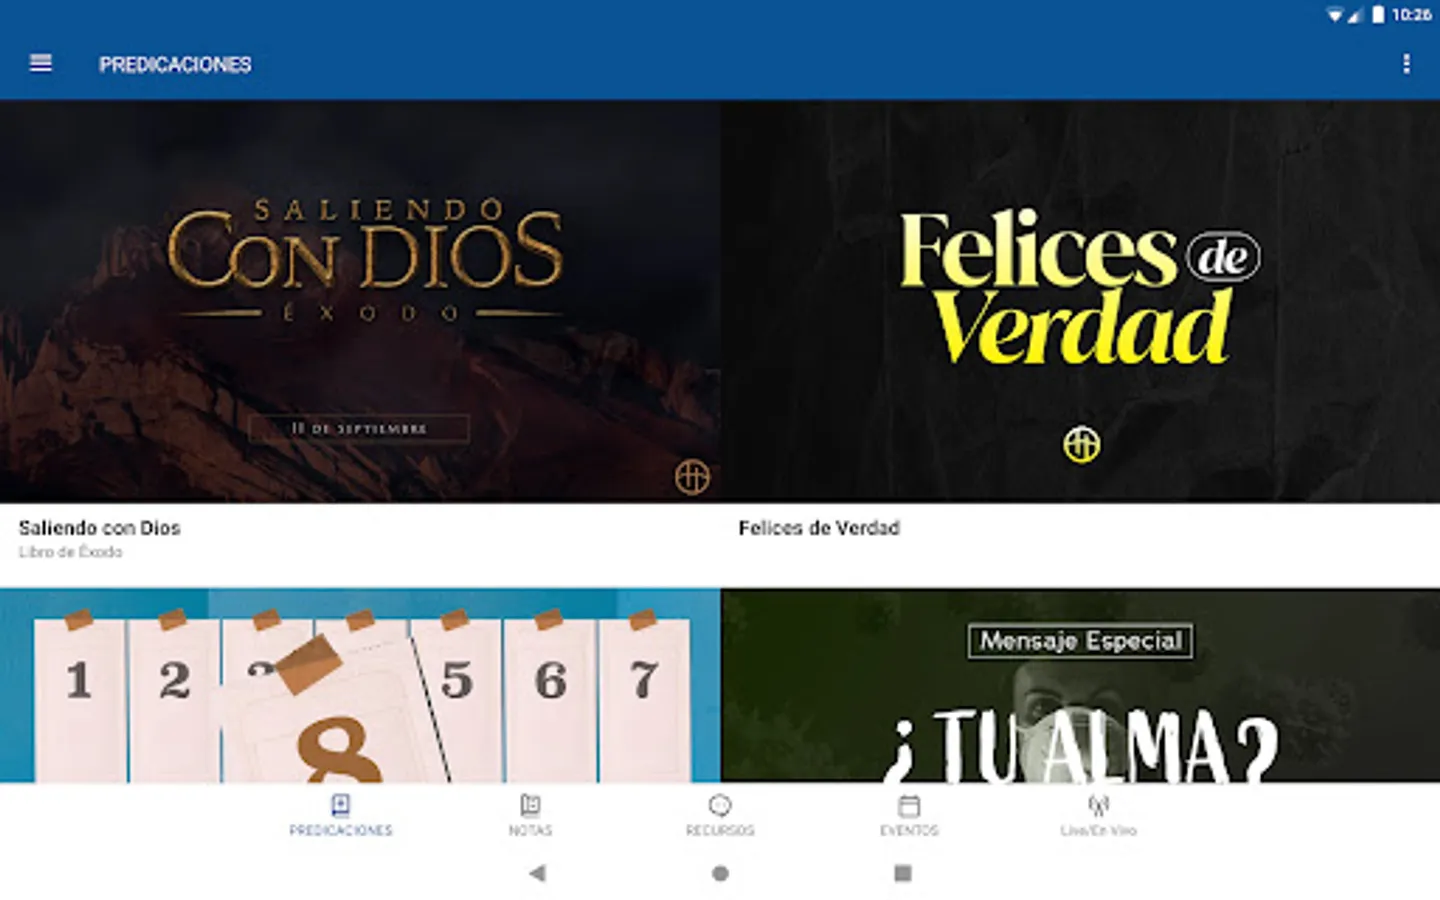Tap the Android back triangle button
The width and height of the screenshot is (1440, 900).
coord(537,873)
